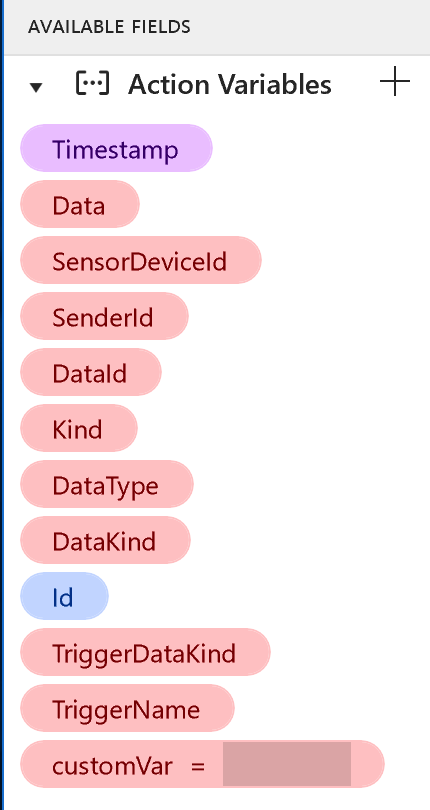Click the AVAILABLE FIELDS panel header
This screenshot has height=810, width=430.
217,27
